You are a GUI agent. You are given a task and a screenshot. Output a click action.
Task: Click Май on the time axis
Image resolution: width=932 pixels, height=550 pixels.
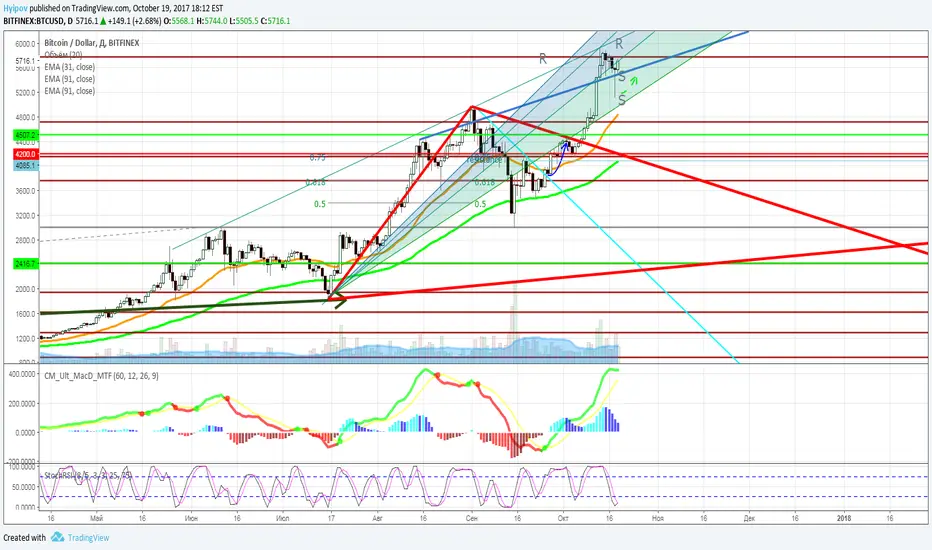coord(96,518)
